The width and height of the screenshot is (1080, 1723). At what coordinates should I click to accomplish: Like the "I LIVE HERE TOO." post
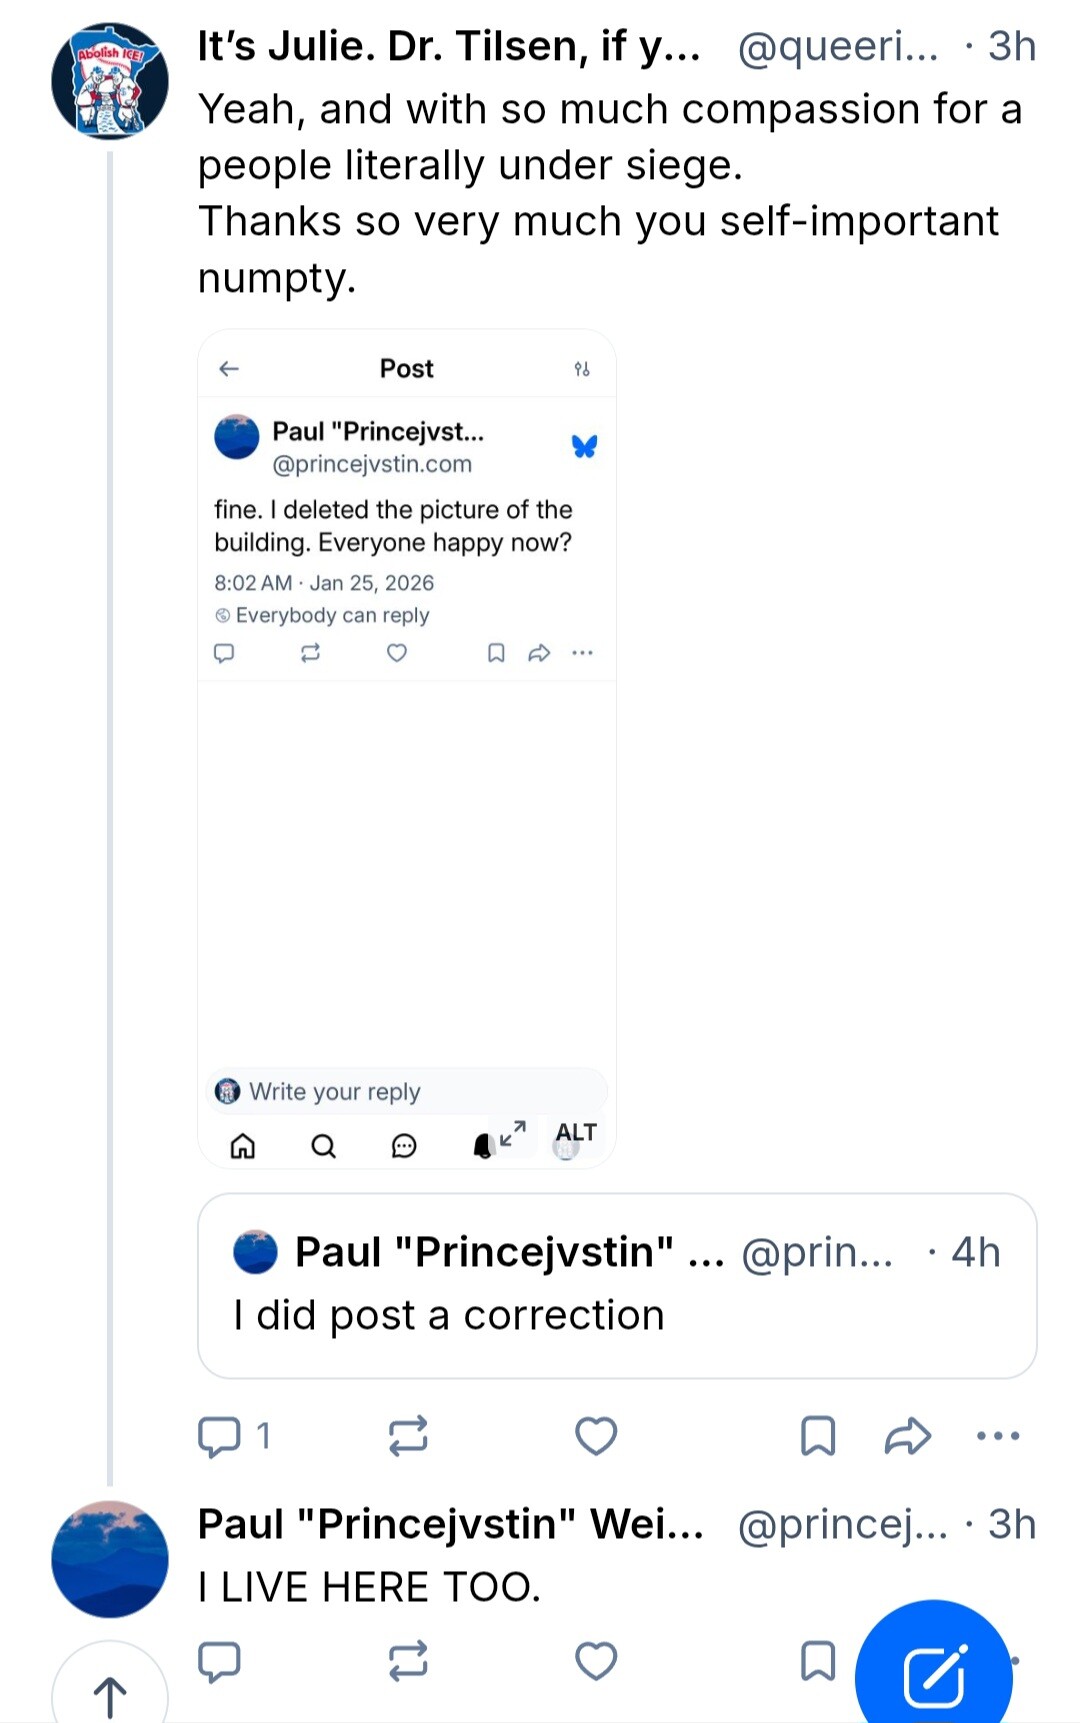596,1661
